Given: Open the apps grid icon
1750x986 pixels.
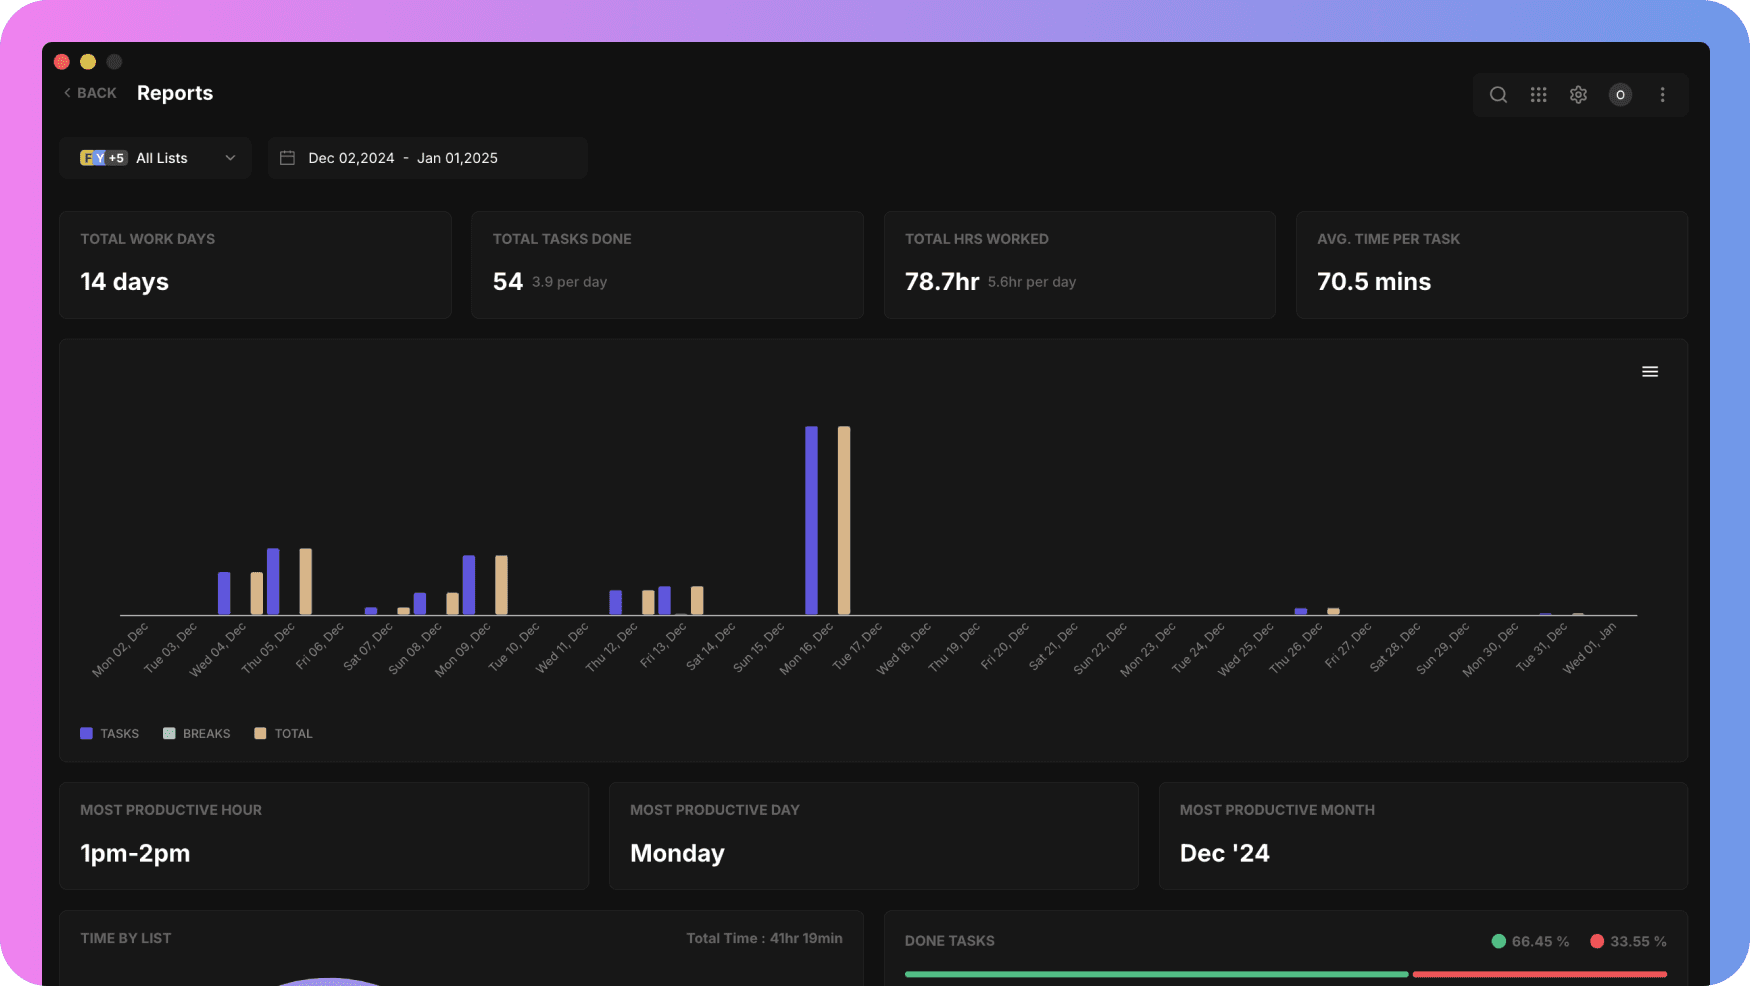Looking at the screenshot, I should (x=1538, y=95).
